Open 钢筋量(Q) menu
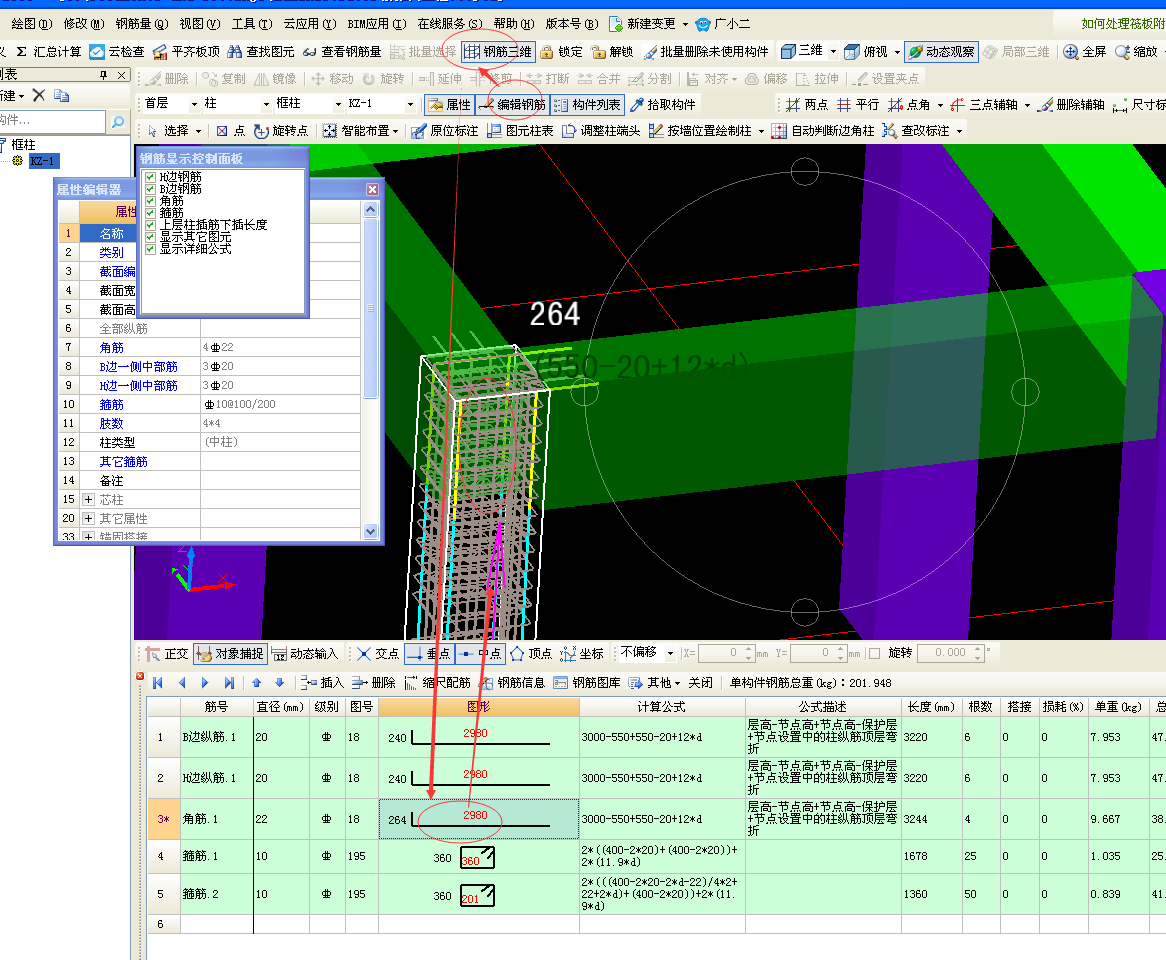 (142, 24)
